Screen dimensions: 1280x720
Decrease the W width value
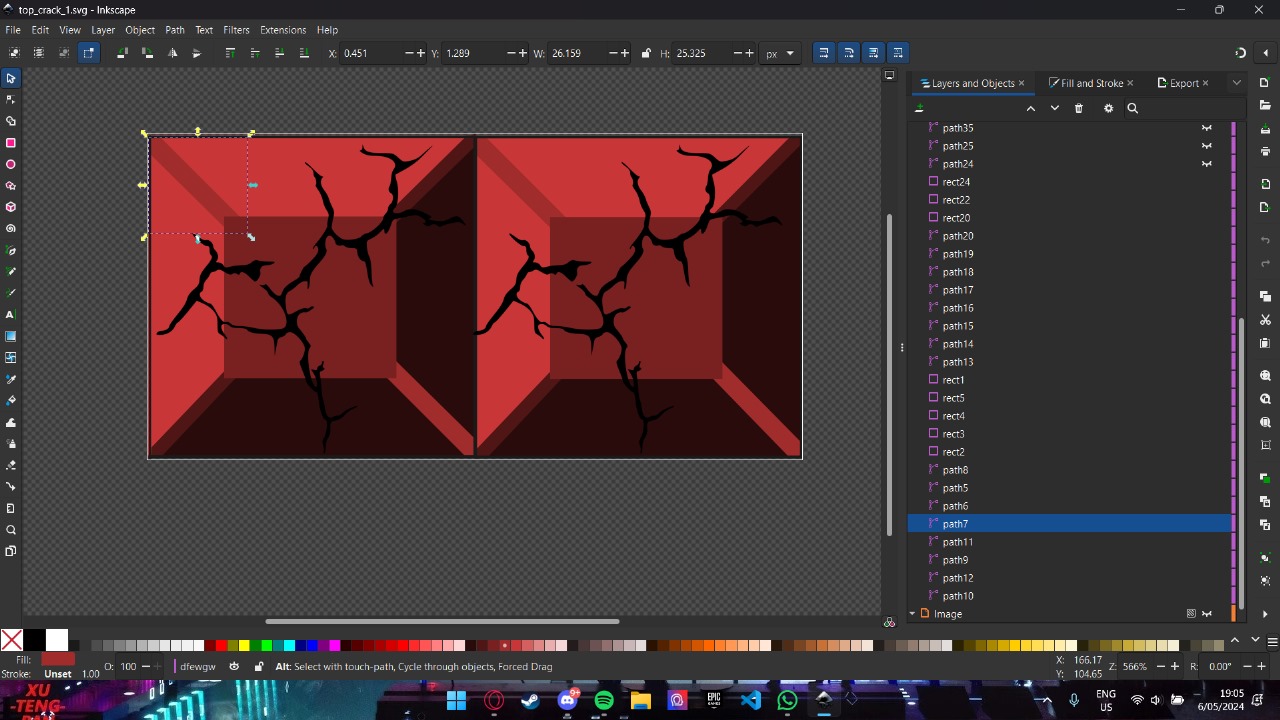pos(613,53)
